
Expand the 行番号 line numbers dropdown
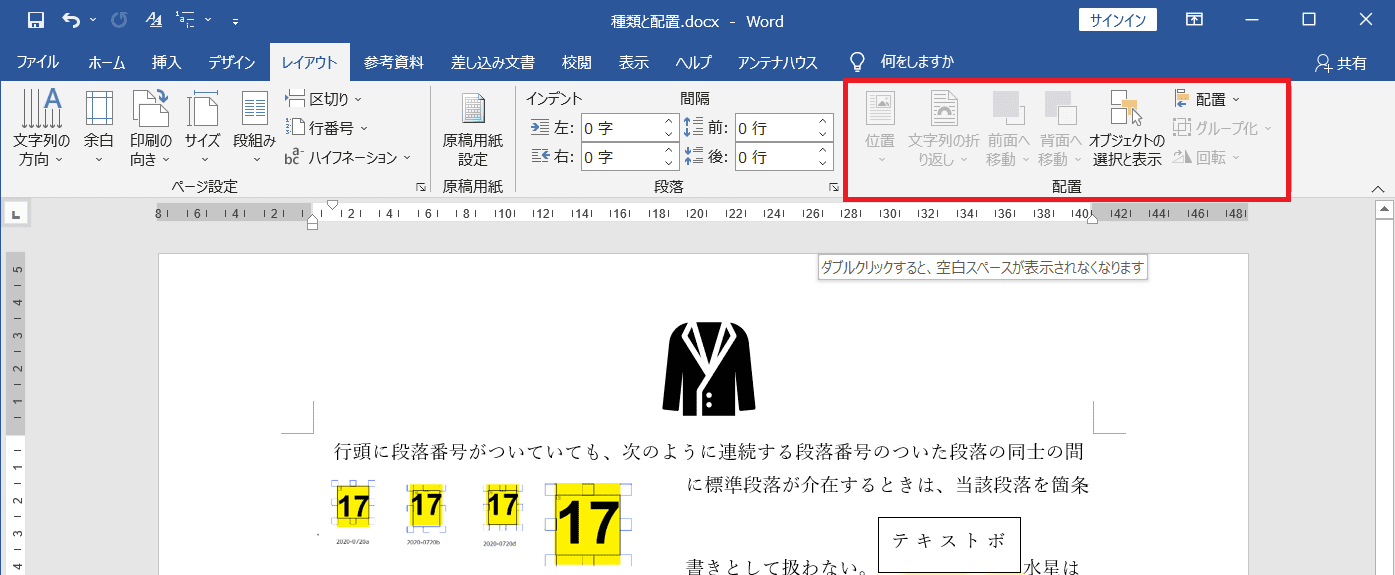click(x=327, y=128)
